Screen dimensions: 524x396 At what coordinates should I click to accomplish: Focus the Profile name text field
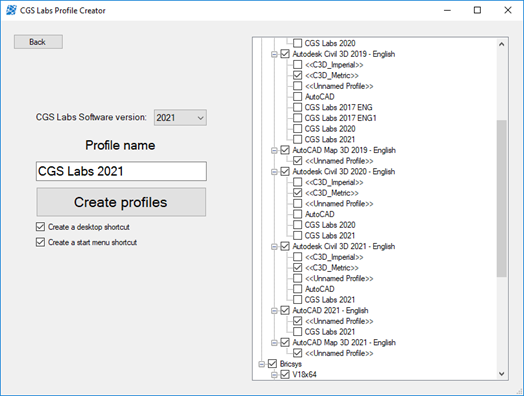click(x=121, y=171)
